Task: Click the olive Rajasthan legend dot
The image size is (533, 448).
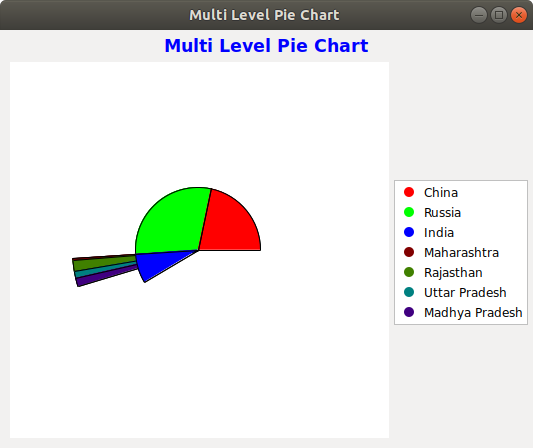Action: coord(409,272)
